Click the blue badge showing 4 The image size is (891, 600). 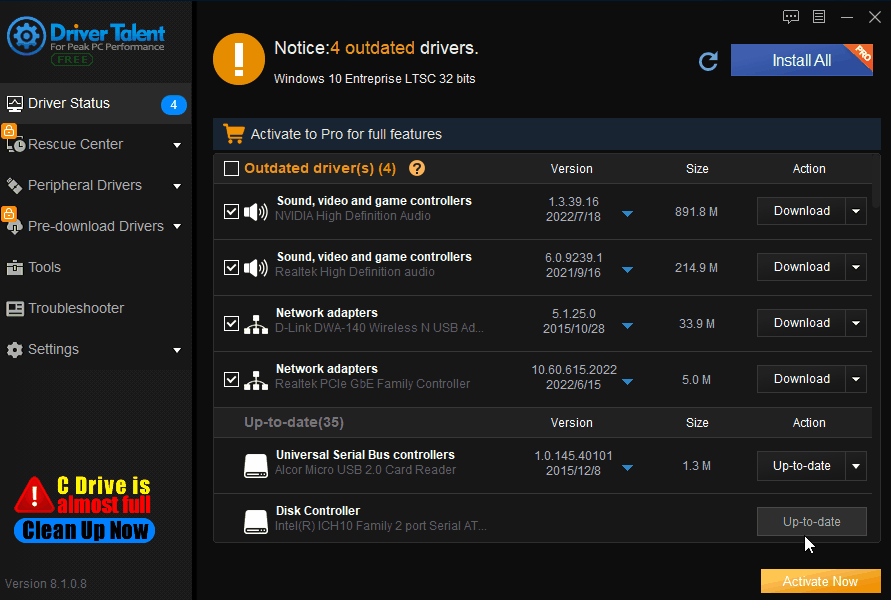[173, 105]
